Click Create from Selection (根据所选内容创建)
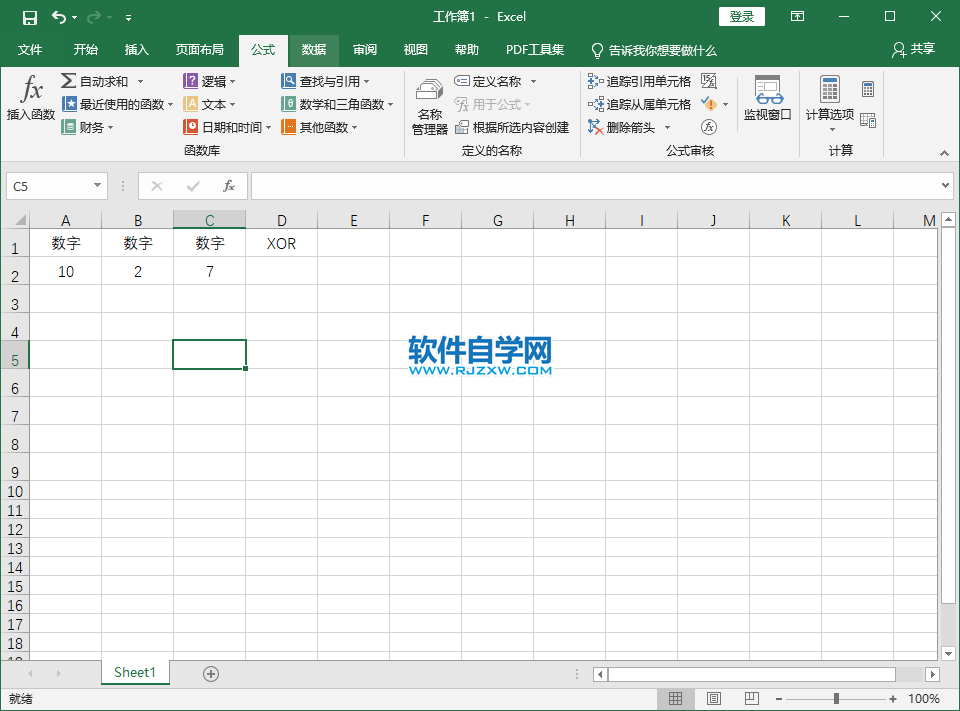Screen dimensions: 960x711 512,127
